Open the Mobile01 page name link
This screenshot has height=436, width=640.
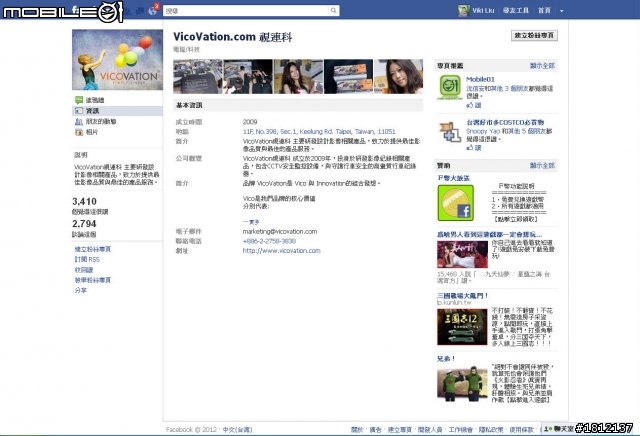coord(480,79)
